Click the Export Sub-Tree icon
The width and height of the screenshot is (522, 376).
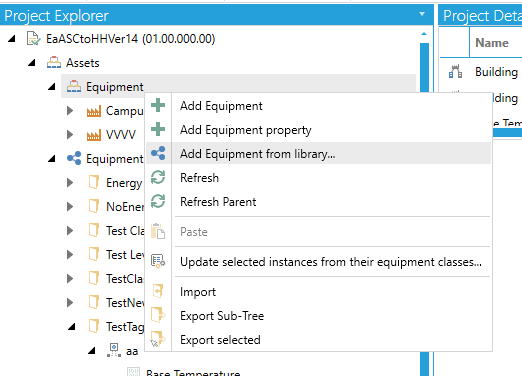click(158, 315)
